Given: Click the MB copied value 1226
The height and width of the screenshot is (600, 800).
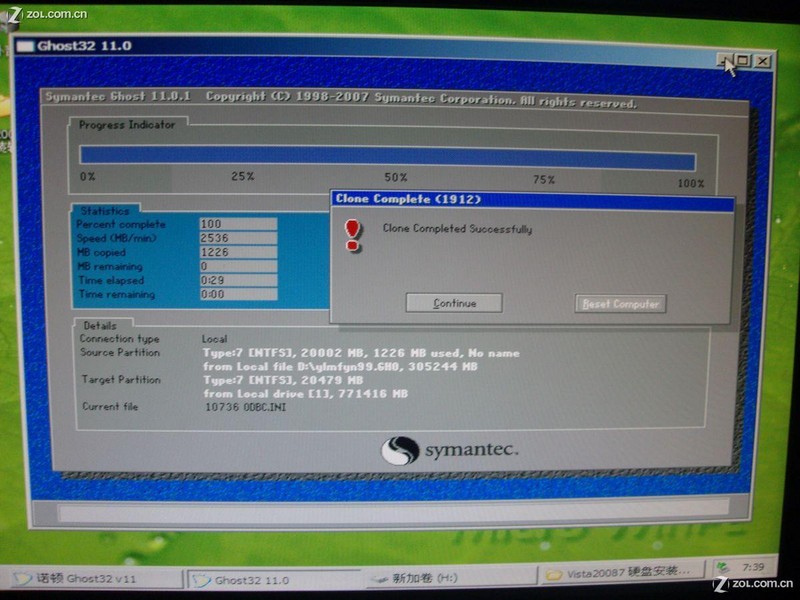Looking at the screenshot, I should [238, 252].
